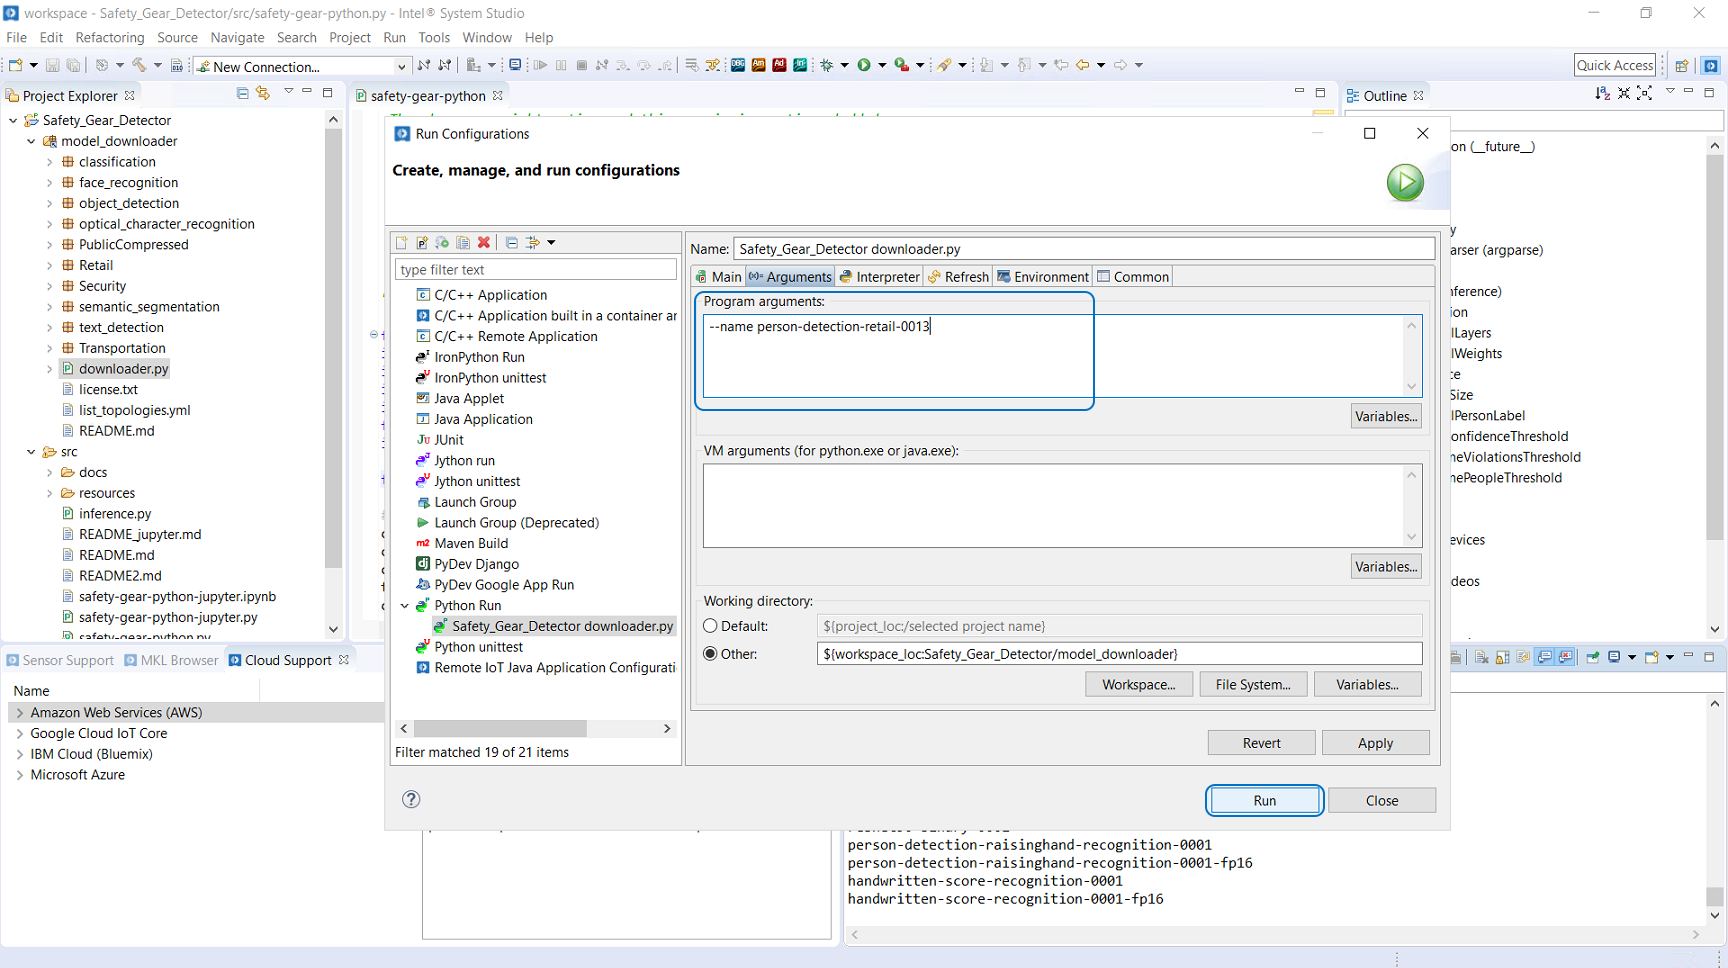
Task: Expand Google Cloud IoT Core entry
Action: pos(20,734)
